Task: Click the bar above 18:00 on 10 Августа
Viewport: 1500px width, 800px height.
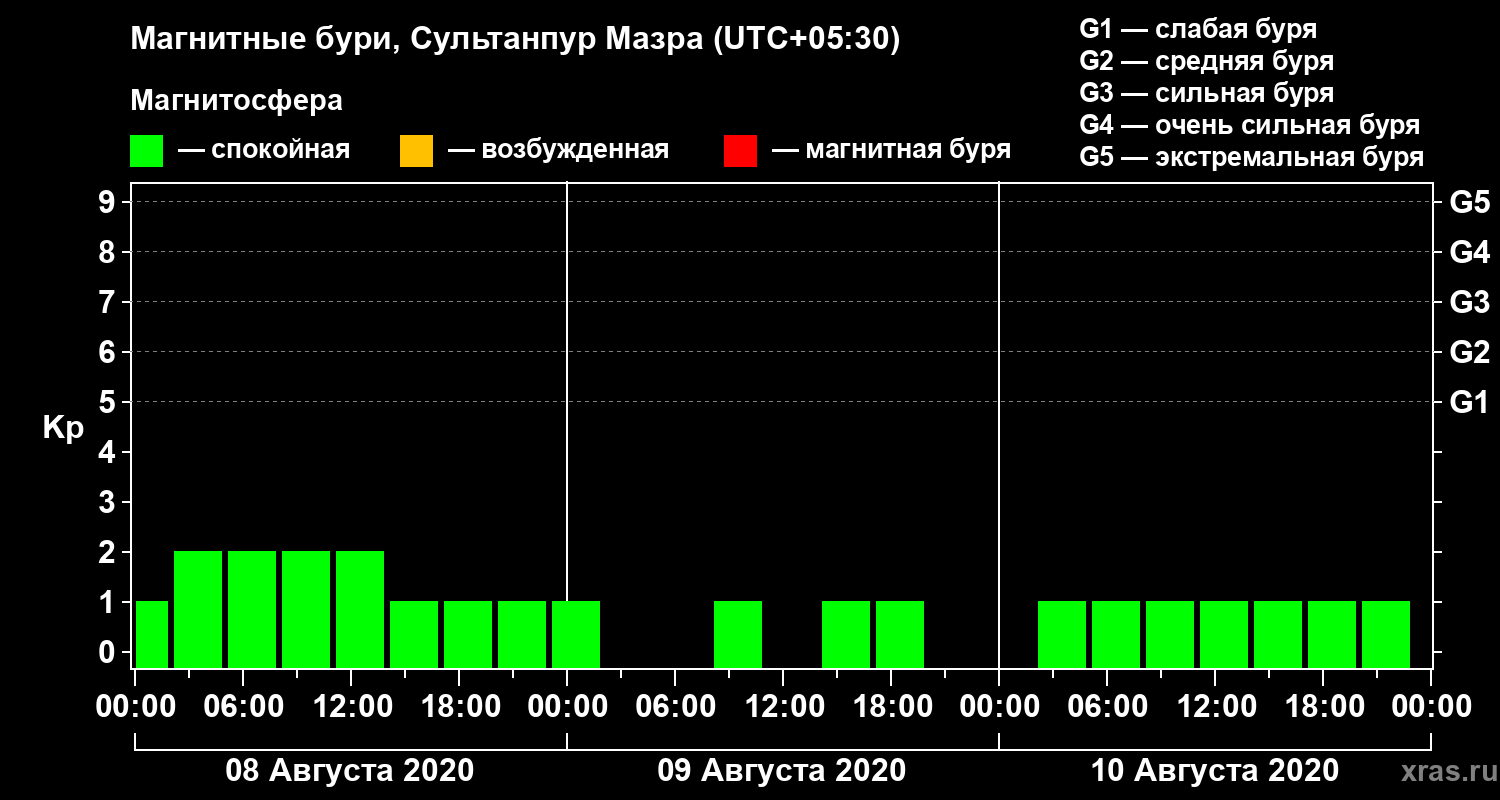Action: pos(1332,634)
